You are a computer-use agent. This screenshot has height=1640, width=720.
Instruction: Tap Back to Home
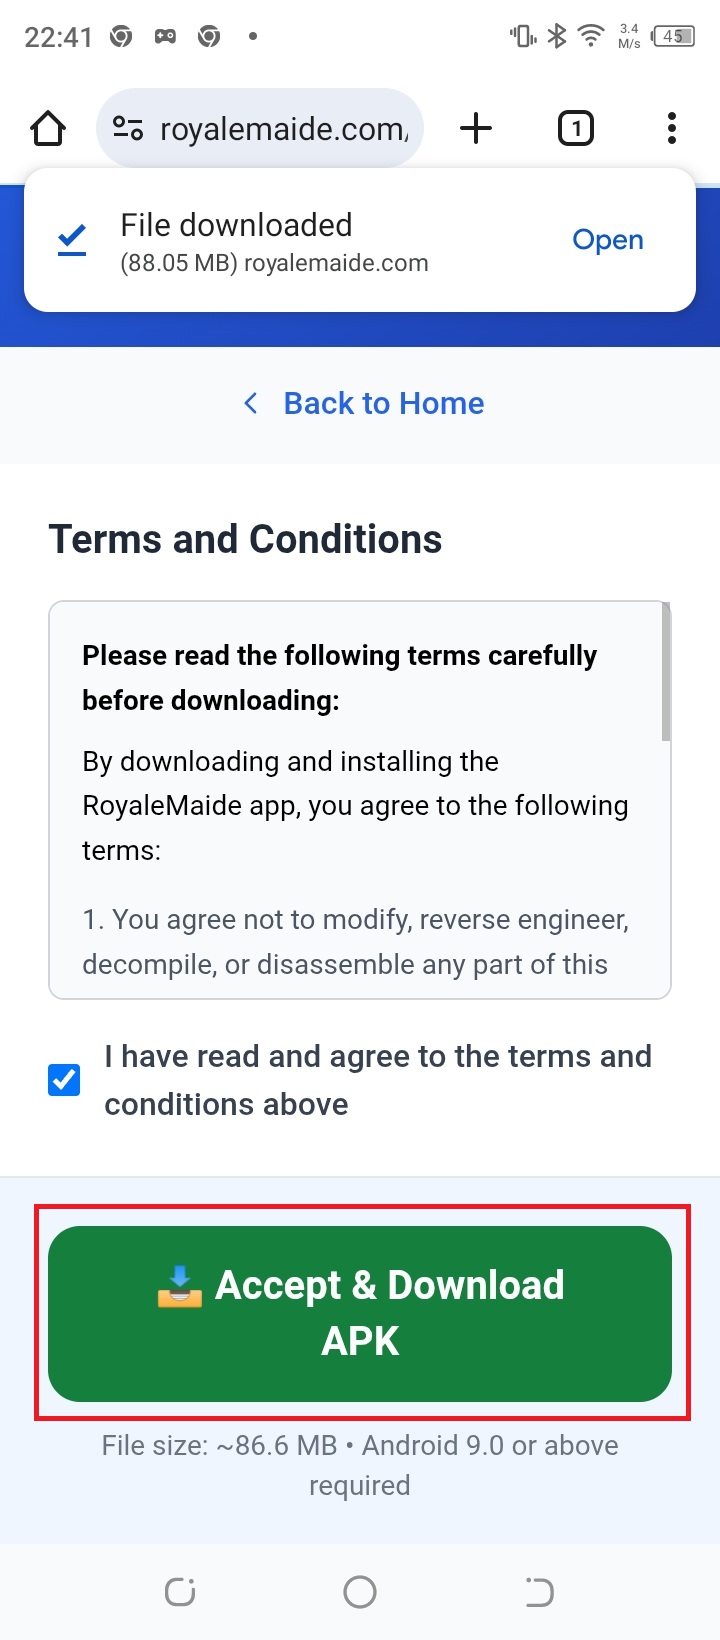click(384, 403)
